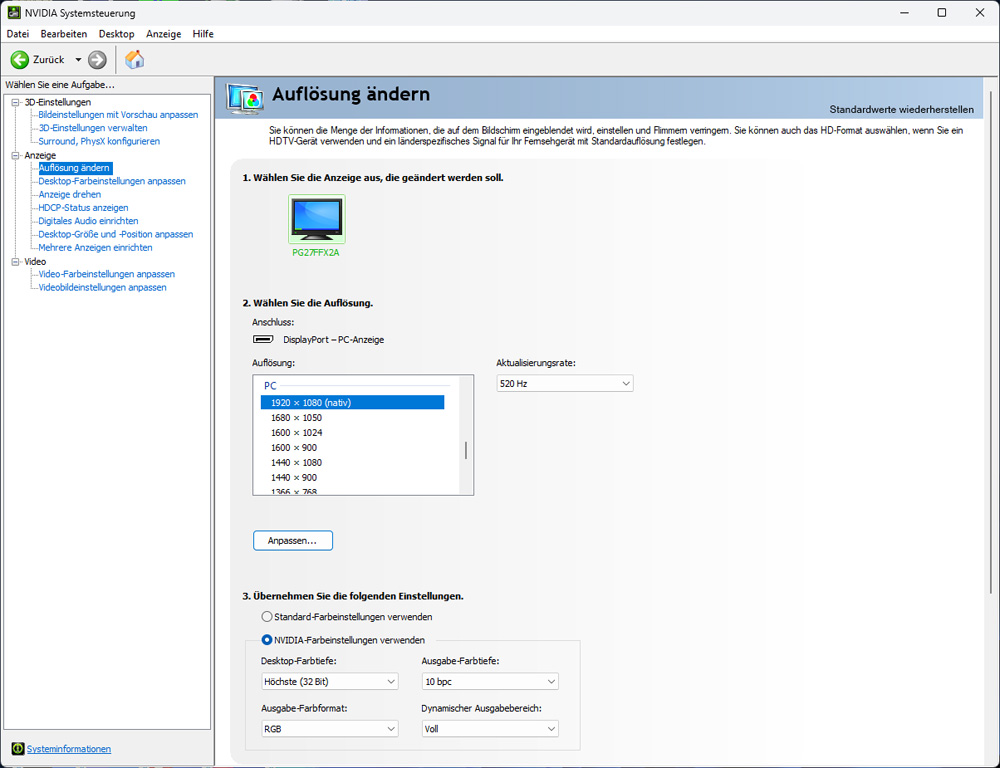The image size is (1000, 768).
Task: Click the main page vertical scrollbar
Action: (x=990, y=344)
